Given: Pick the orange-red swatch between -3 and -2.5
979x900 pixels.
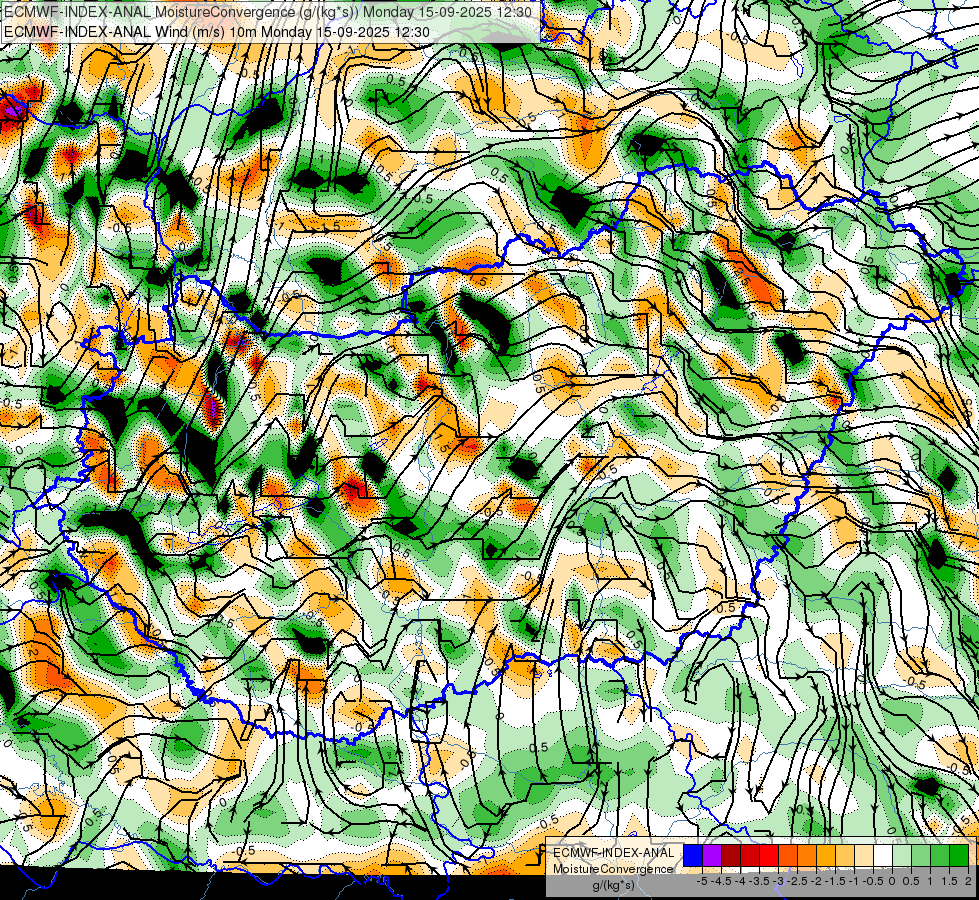Looking at the screenshot, I should pyautogui.click(x=788, y=856).
